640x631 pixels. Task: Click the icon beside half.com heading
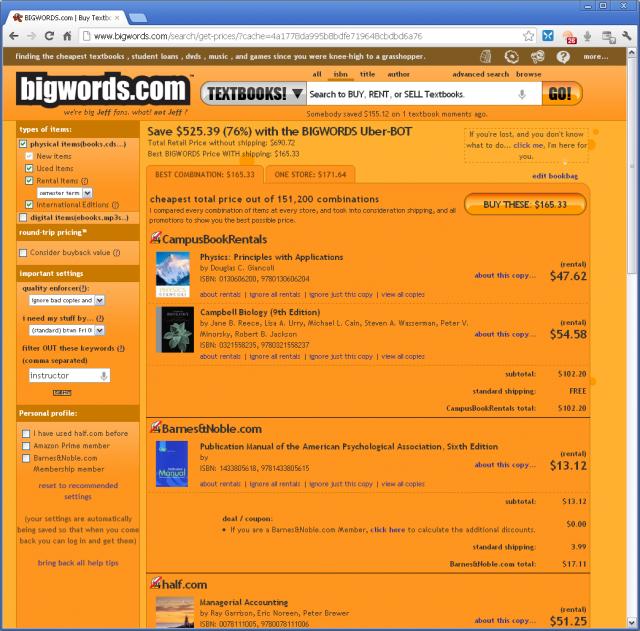click(155, 583)
